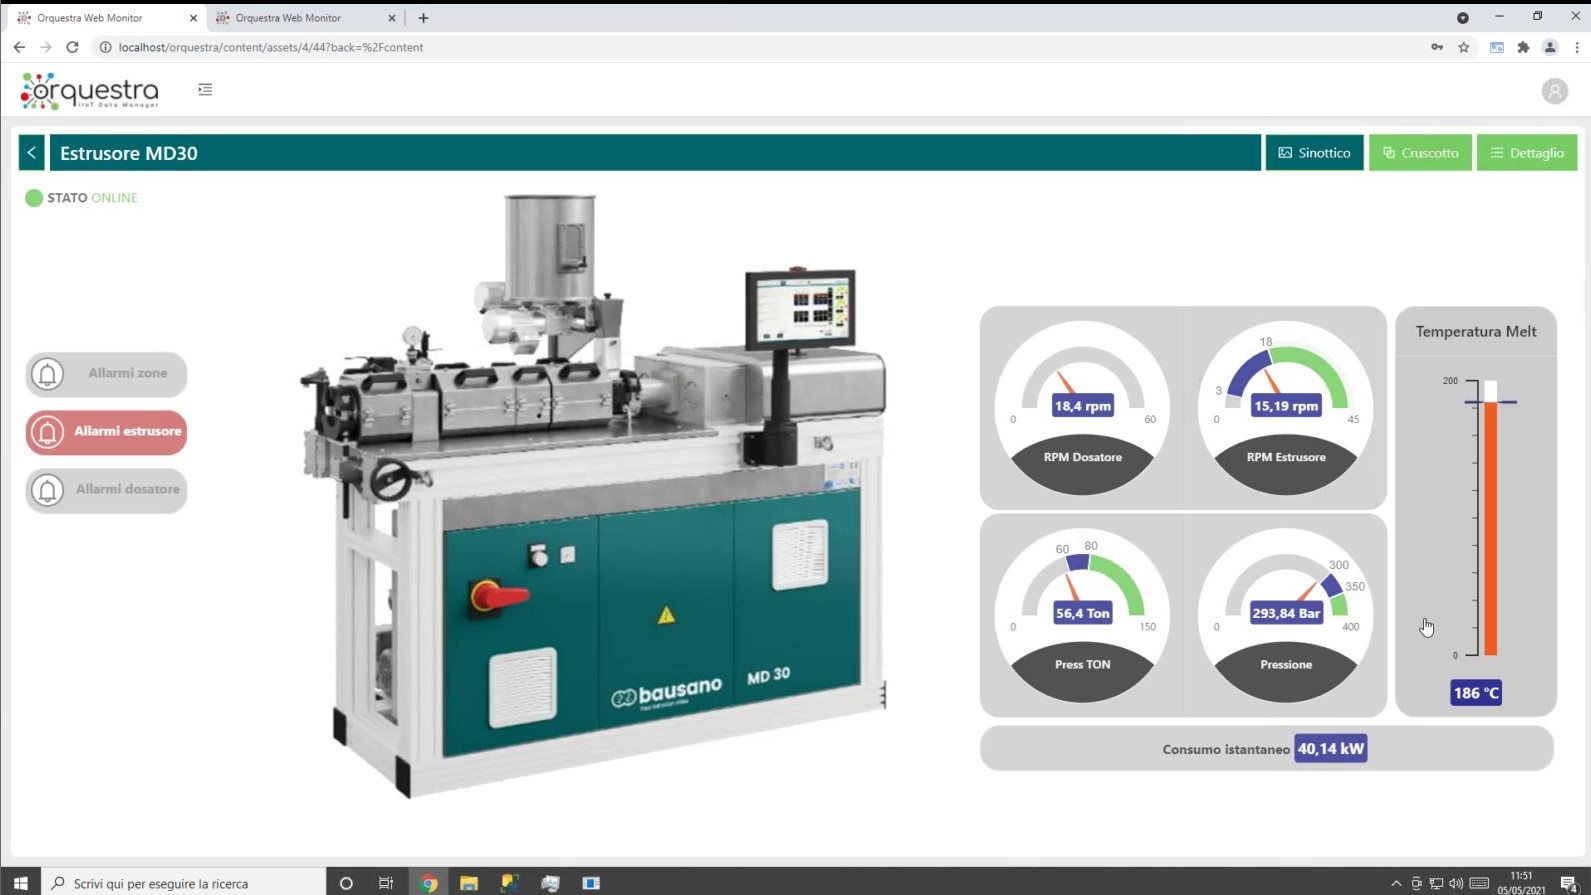Click the taskbar clock and date

[x=1521, y=883]
